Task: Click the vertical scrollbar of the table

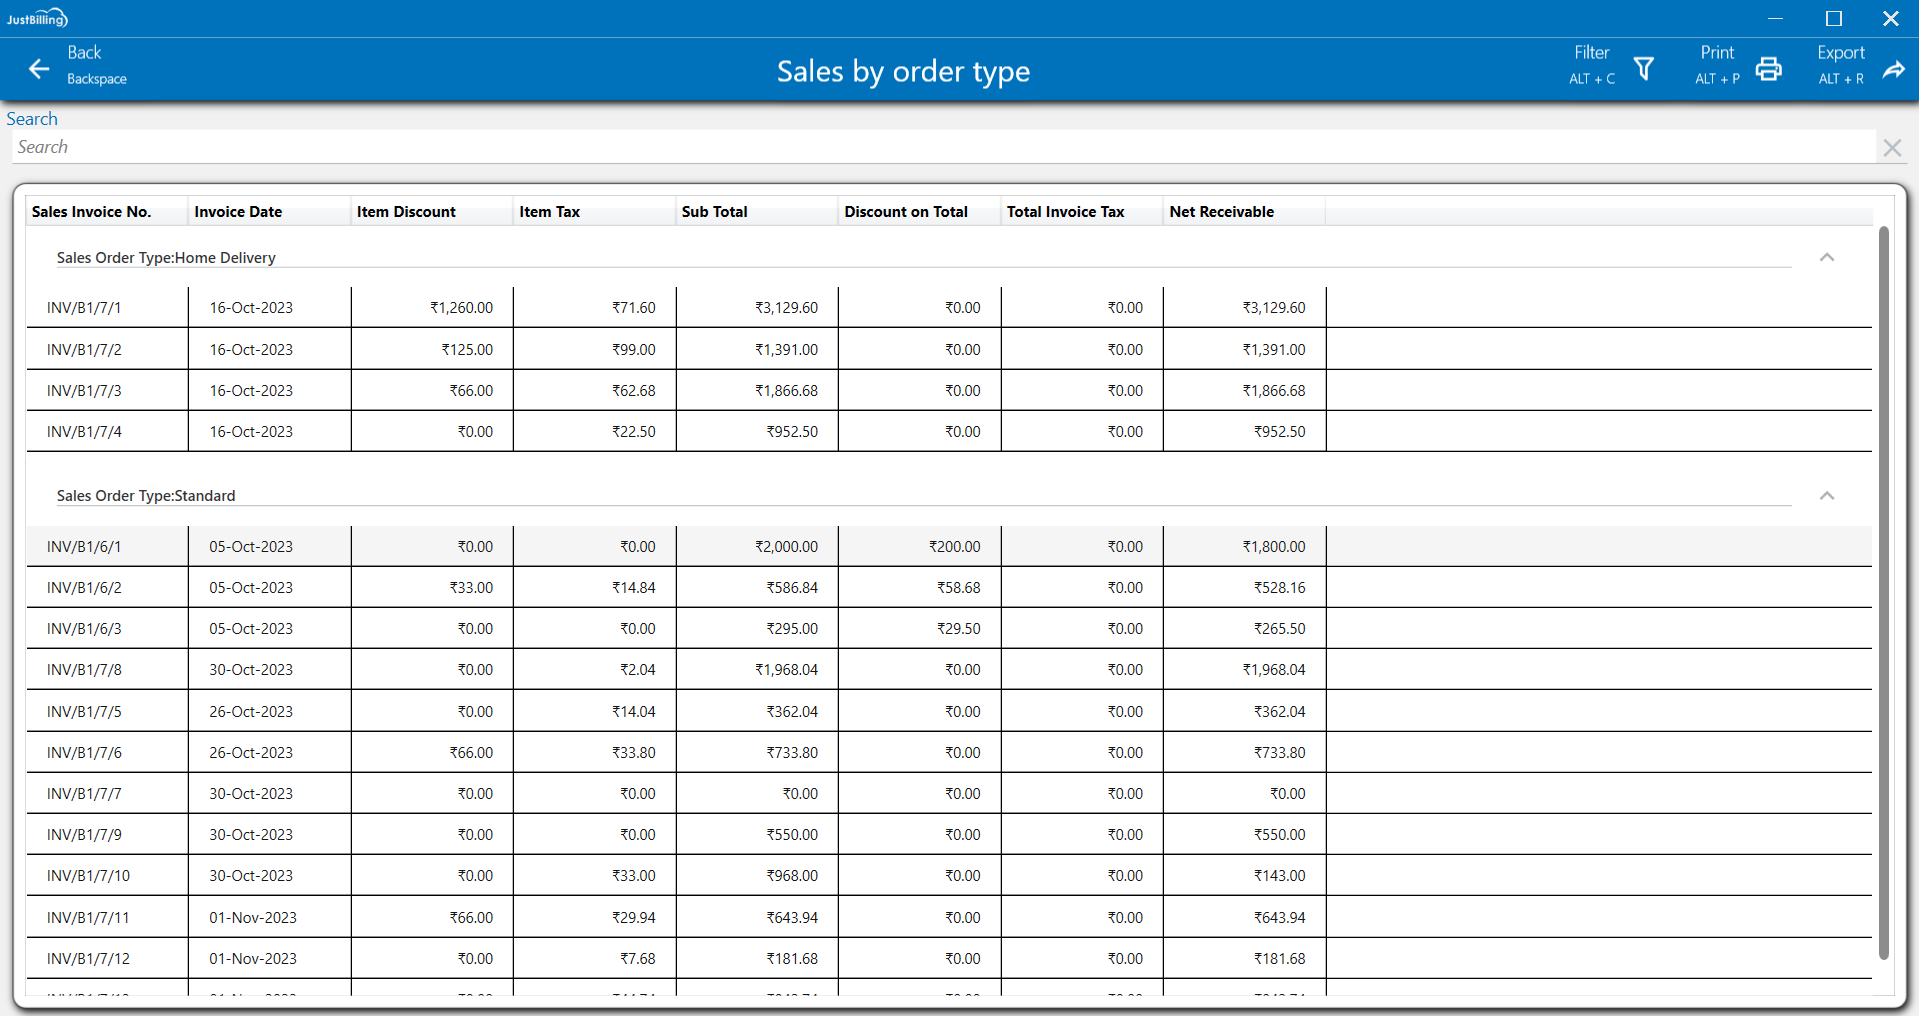Action: click(x=1883, y=590)
